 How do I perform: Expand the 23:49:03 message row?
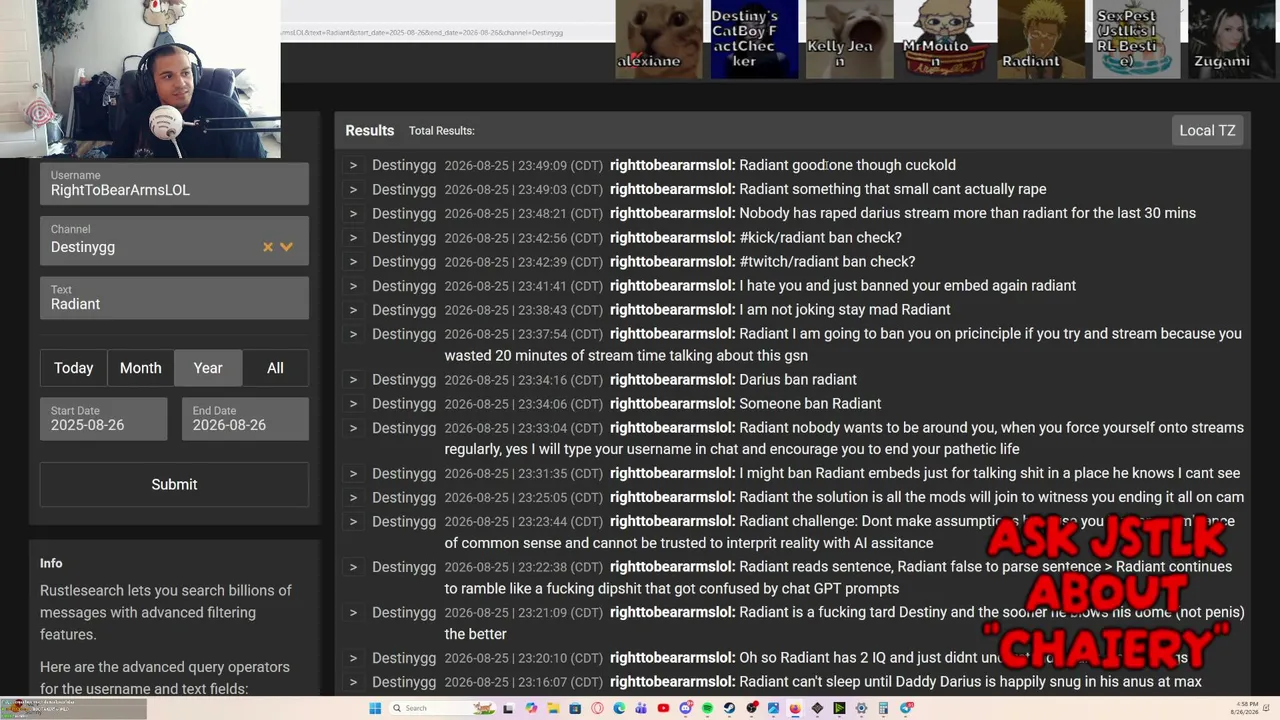click(353, 189)
